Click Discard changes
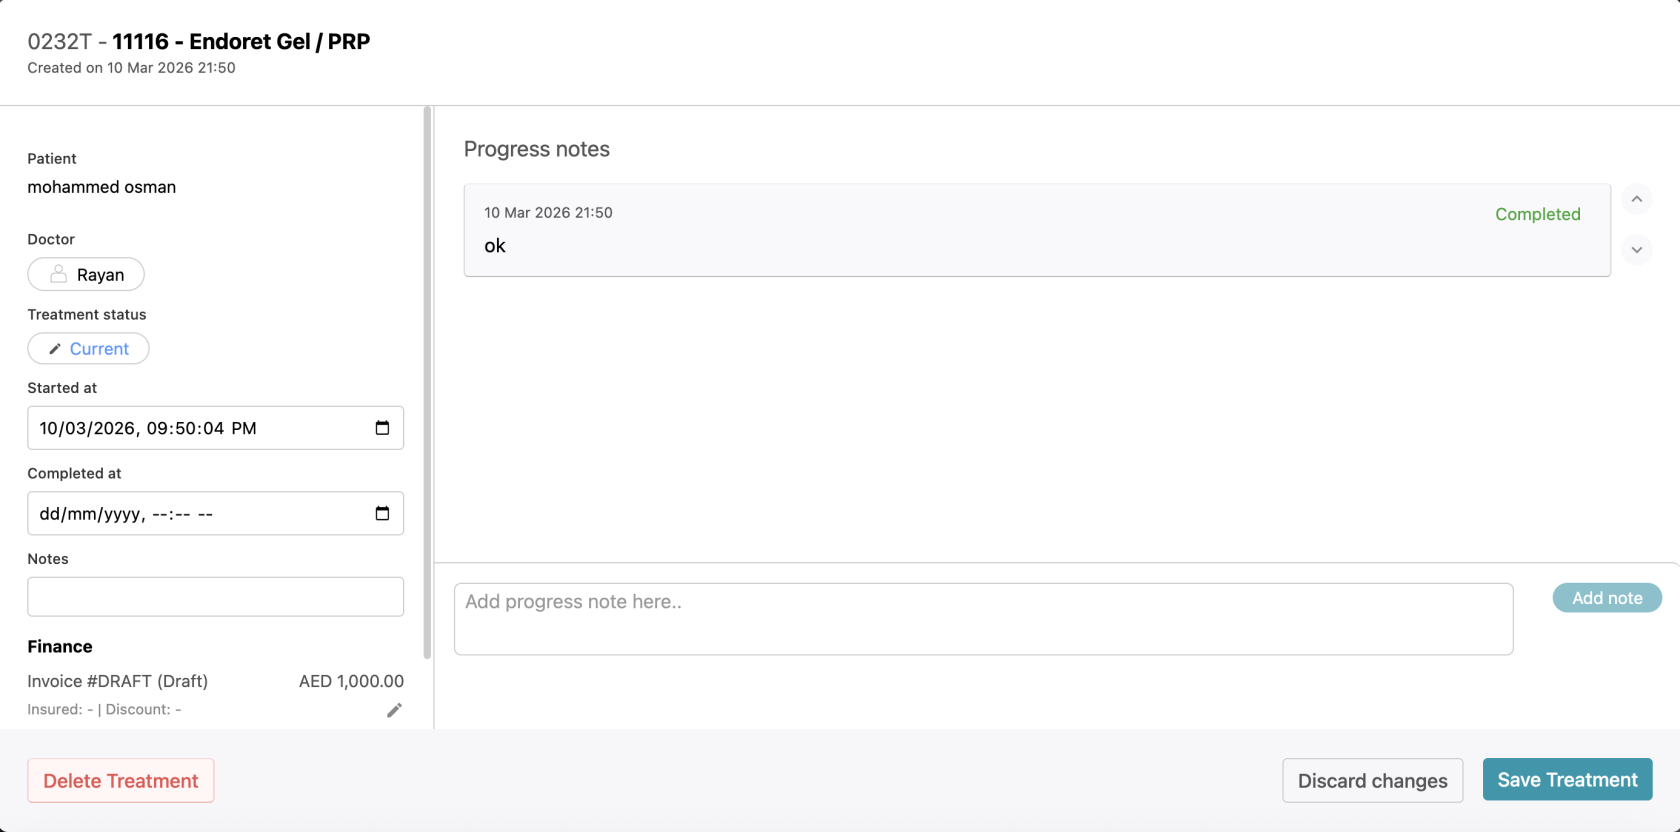 click(1372, 780)
